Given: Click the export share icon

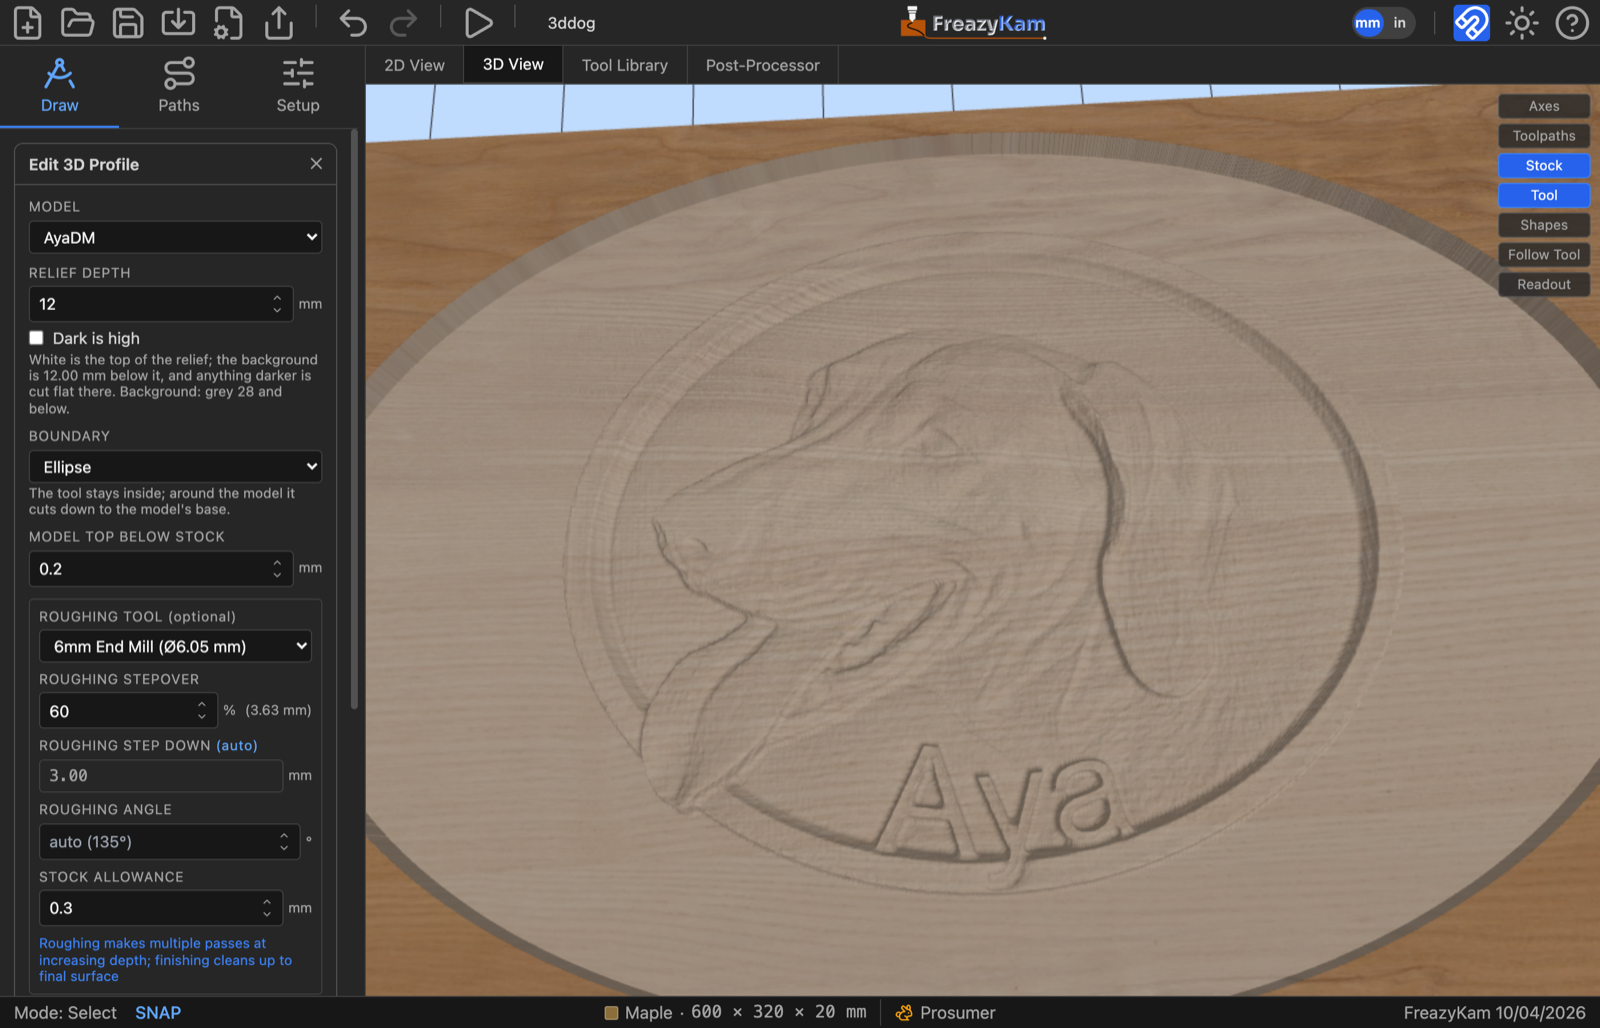Looking at the screenshot, I should pyautogui.click(x=279, y=22).
